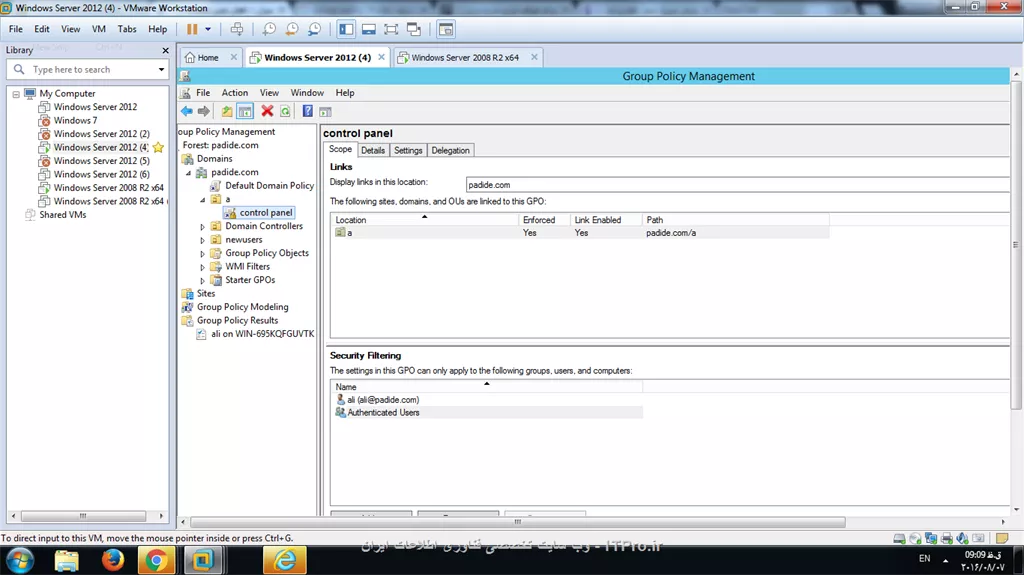Launch Firefox from the taskbar

(x=112, y=560)
